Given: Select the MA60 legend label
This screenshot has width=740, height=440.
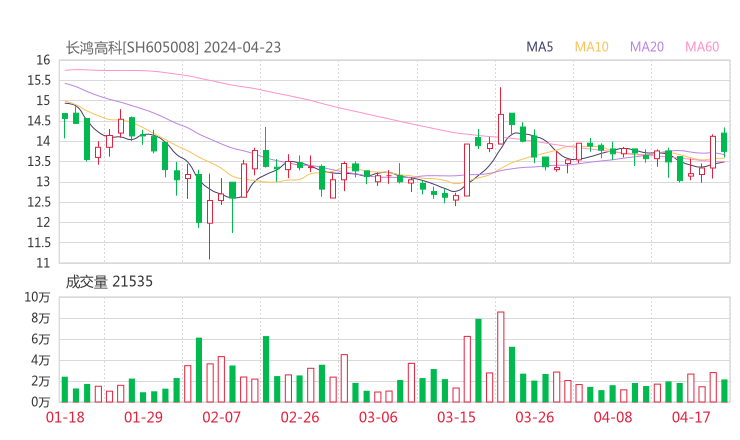Looking at the screenshot, I should 702,47.
